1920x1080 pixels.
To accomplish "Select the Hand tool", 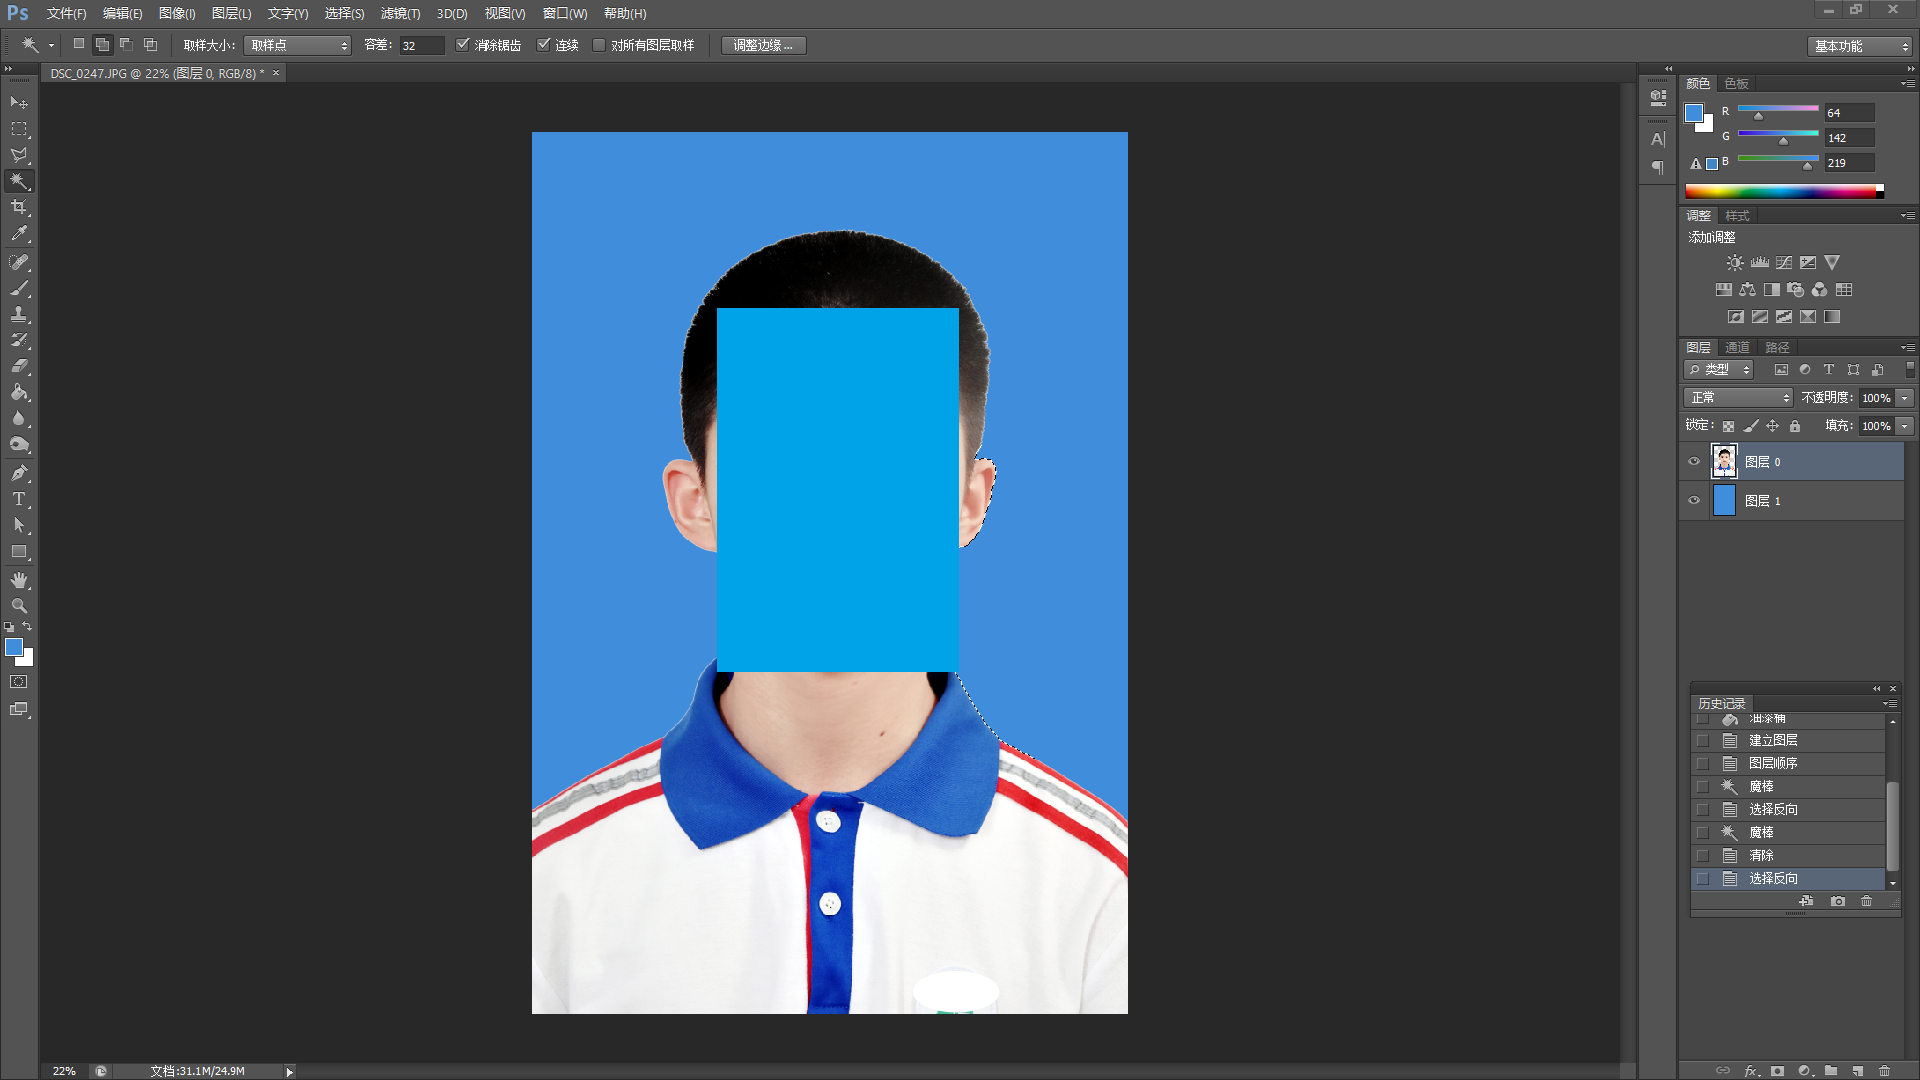I will 19,580.
